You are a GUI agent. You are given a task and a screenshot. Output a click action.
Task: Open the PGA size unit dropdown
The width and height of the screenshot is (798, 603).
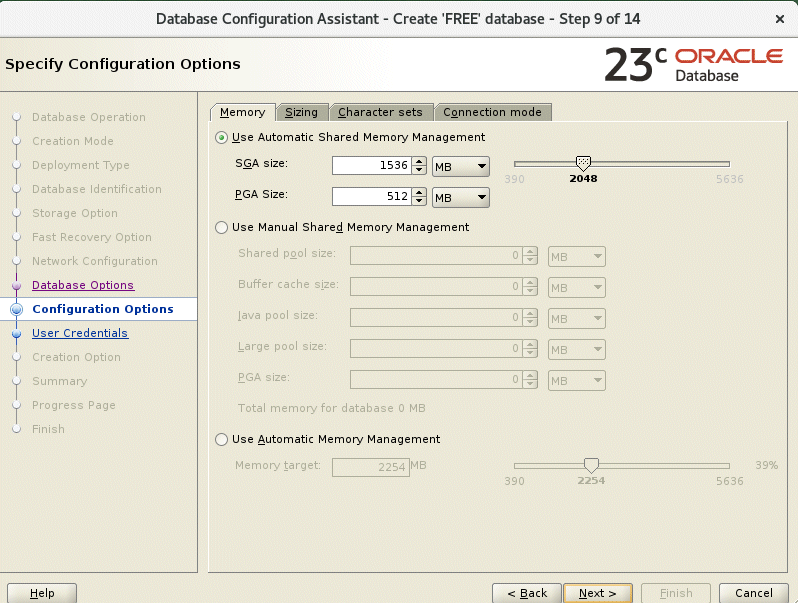coord(460,198)
